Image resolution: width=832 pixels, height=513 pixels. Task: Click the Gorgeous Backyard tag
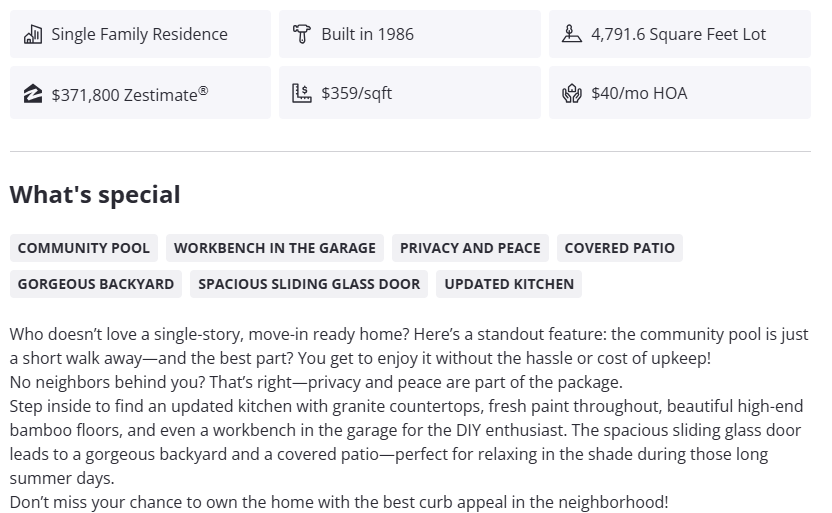click(96, 284)
